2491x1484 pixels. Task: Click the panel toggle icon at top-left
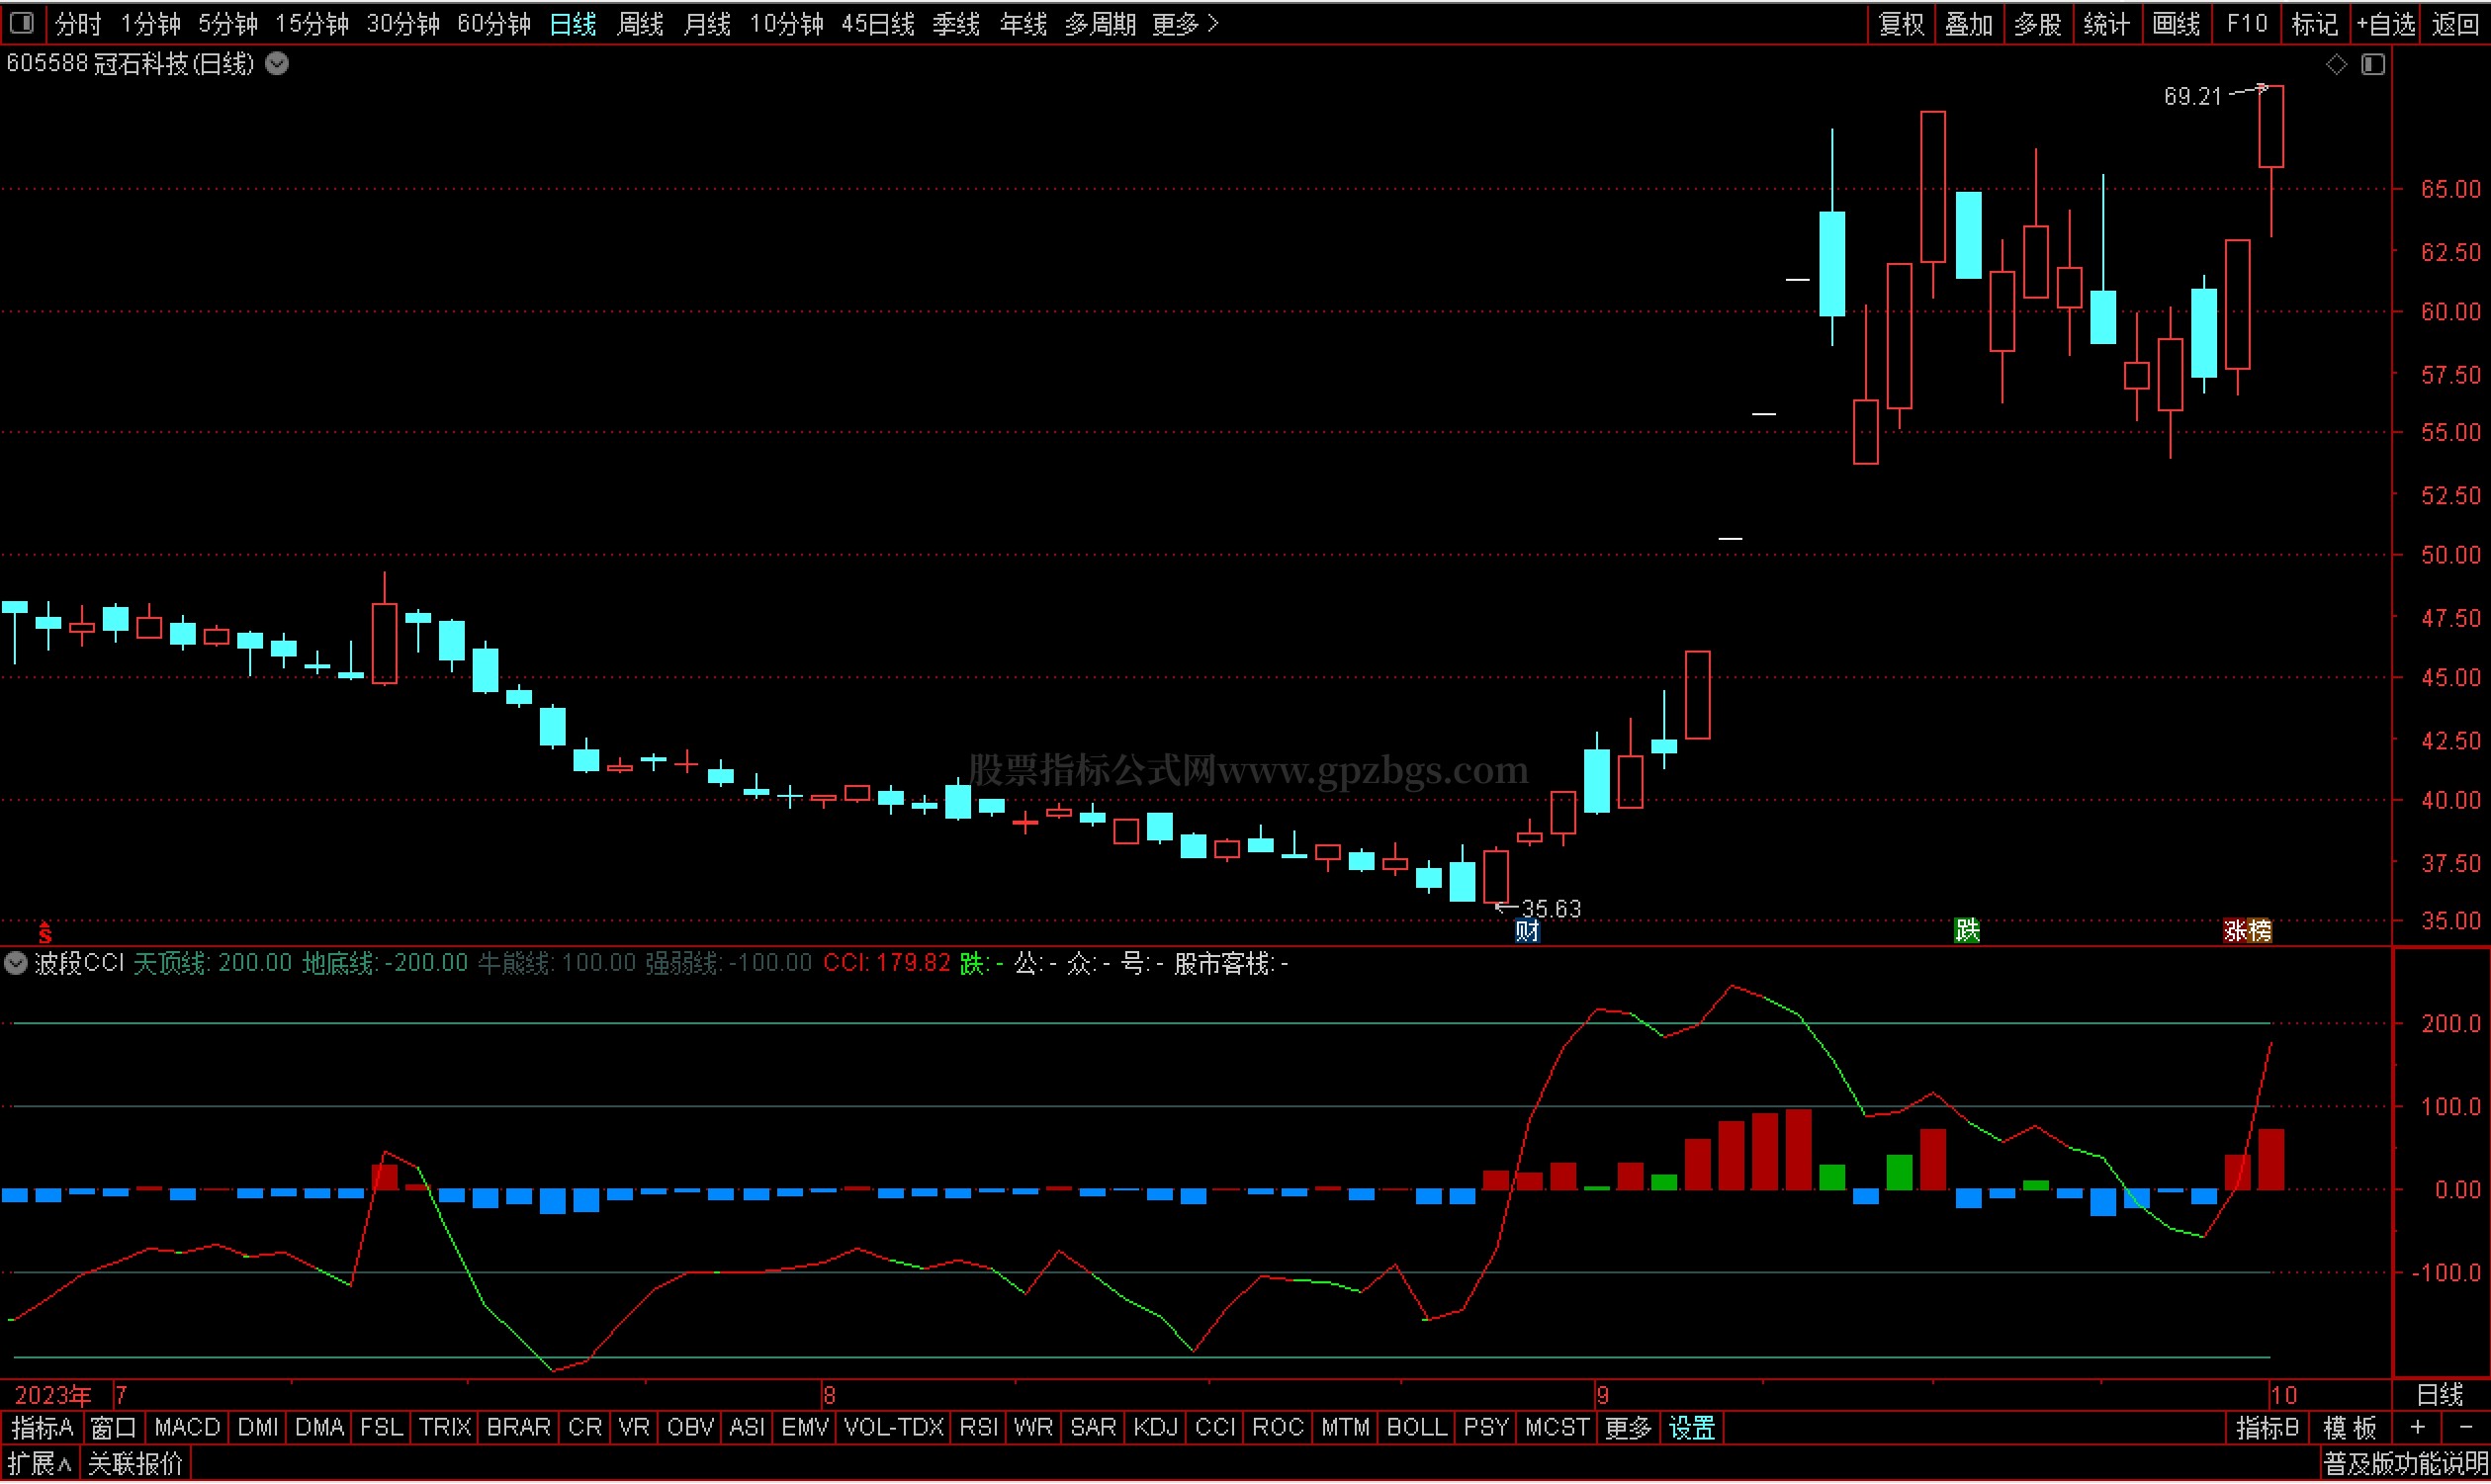click(22, 23)
